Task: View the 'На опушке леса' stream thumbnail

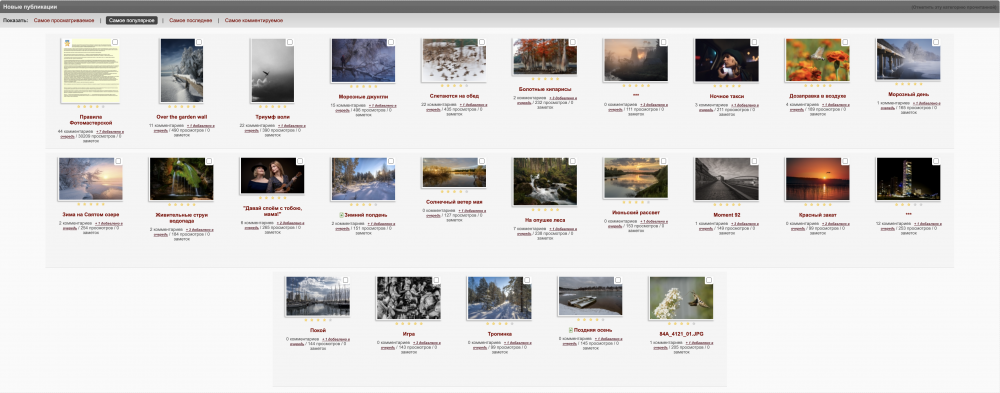Action: pos(545,181)
